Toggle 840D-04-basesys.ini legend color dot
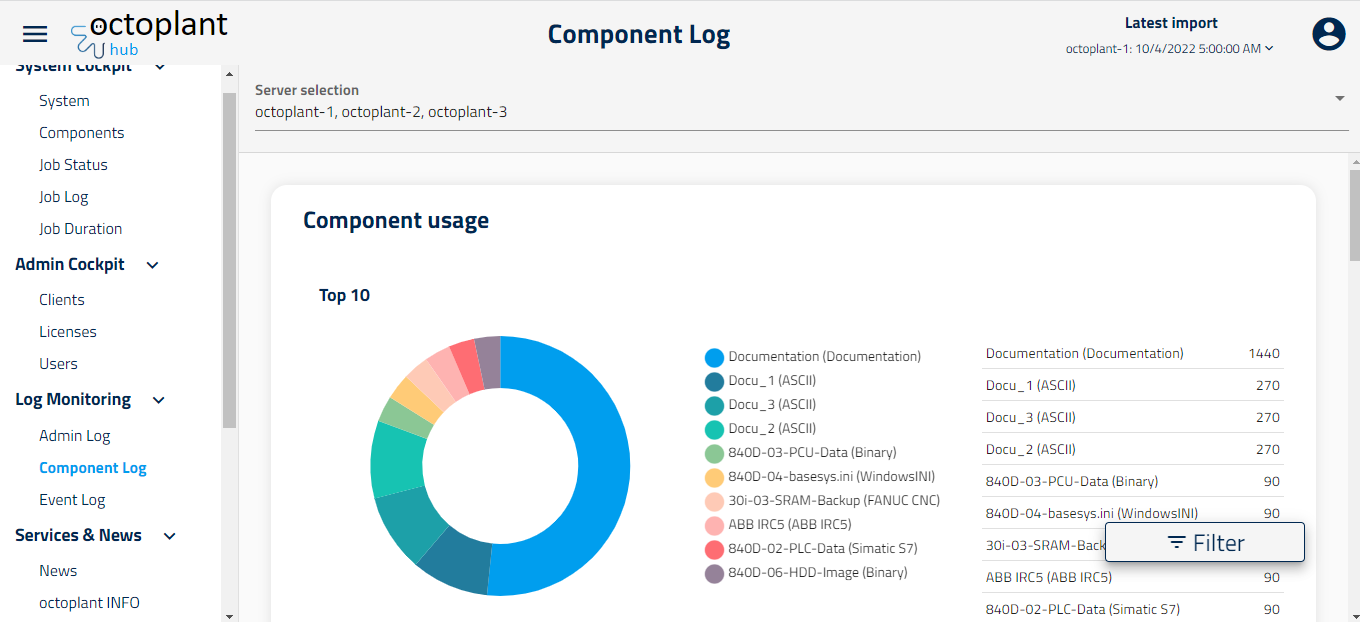This screenshot has height=622, width=1360. click(714, 477)
